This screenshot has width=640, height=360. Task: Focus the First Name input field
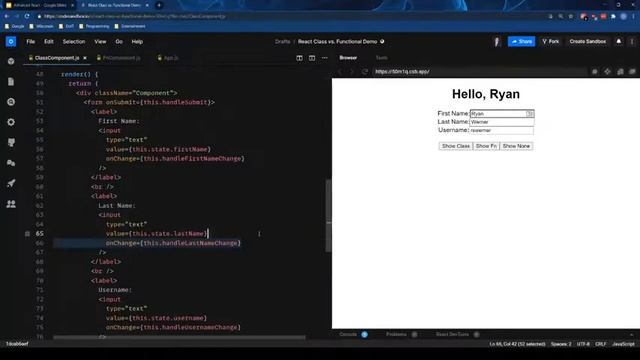[502, 113]
